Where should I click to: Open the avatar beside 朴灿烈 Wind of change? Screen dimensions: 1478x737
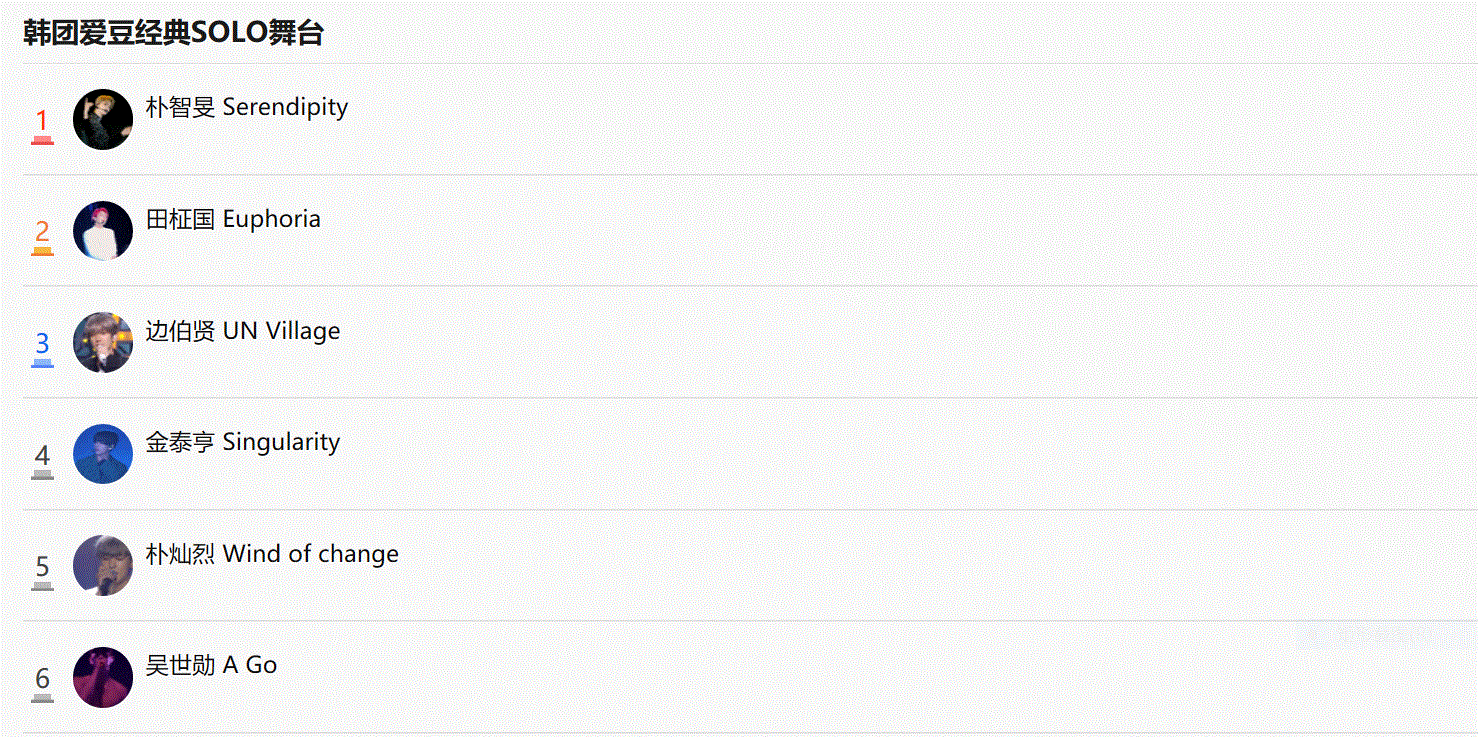[103, 566]
